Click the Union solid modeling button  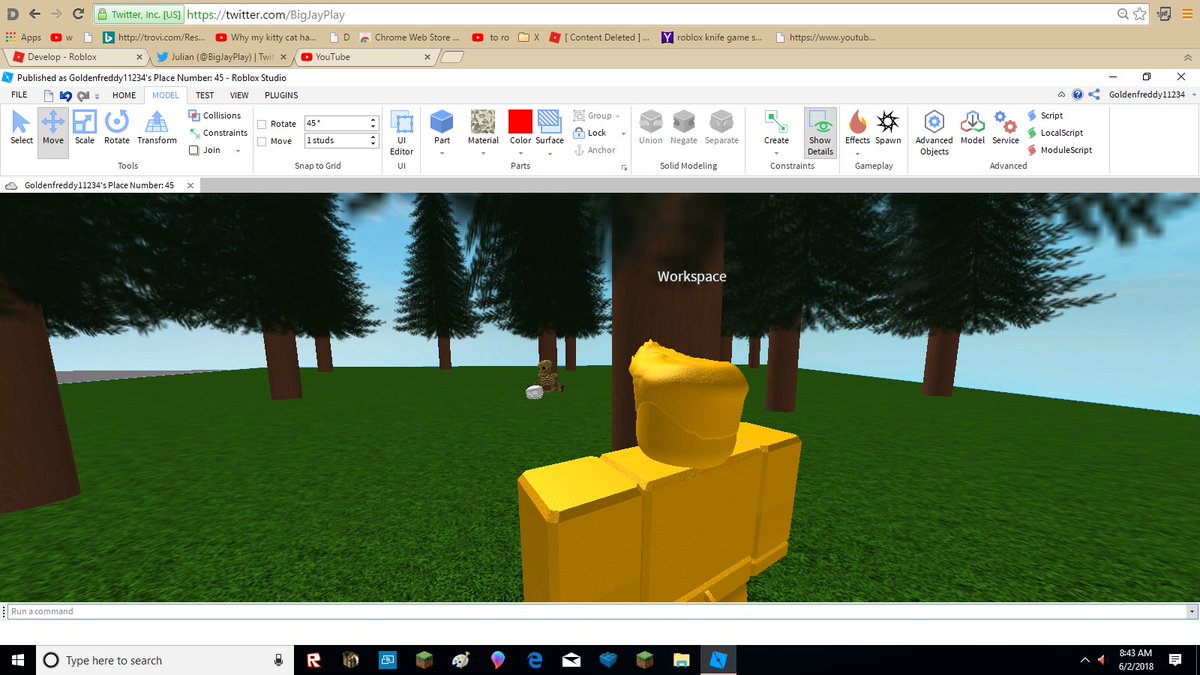tap(651, 128)
